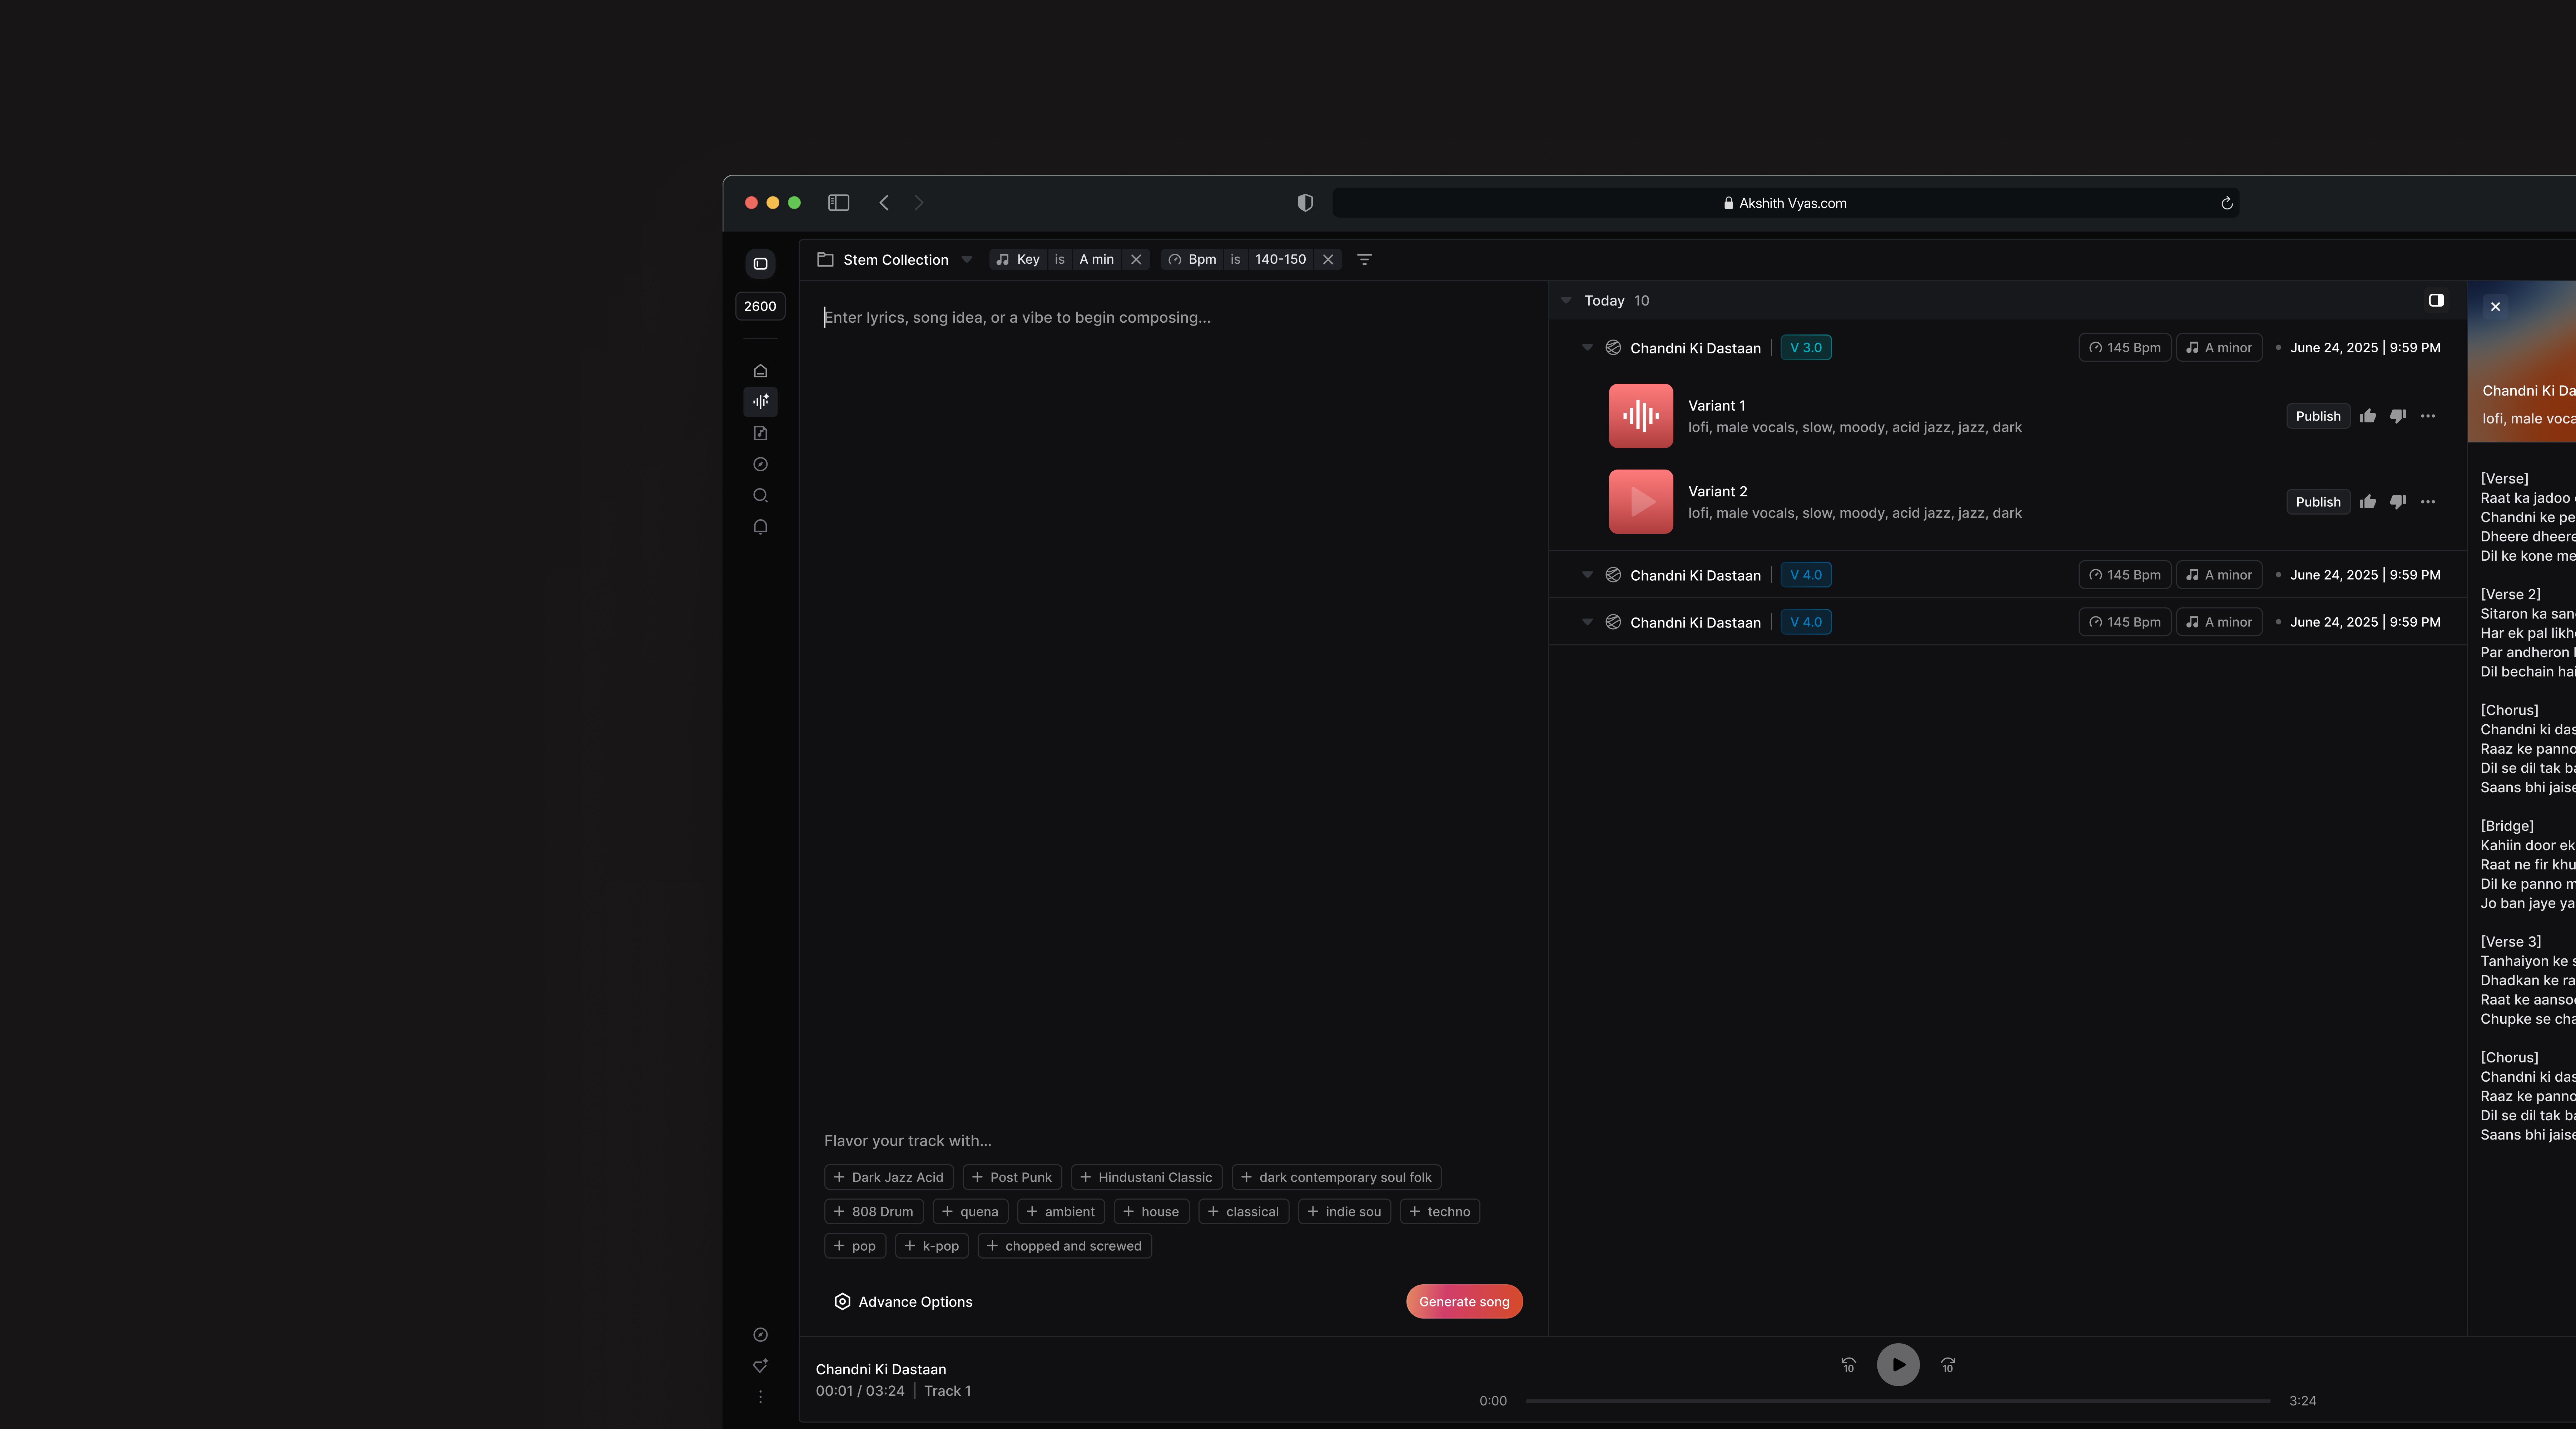Collapse the Today section

coord(1566,300)
